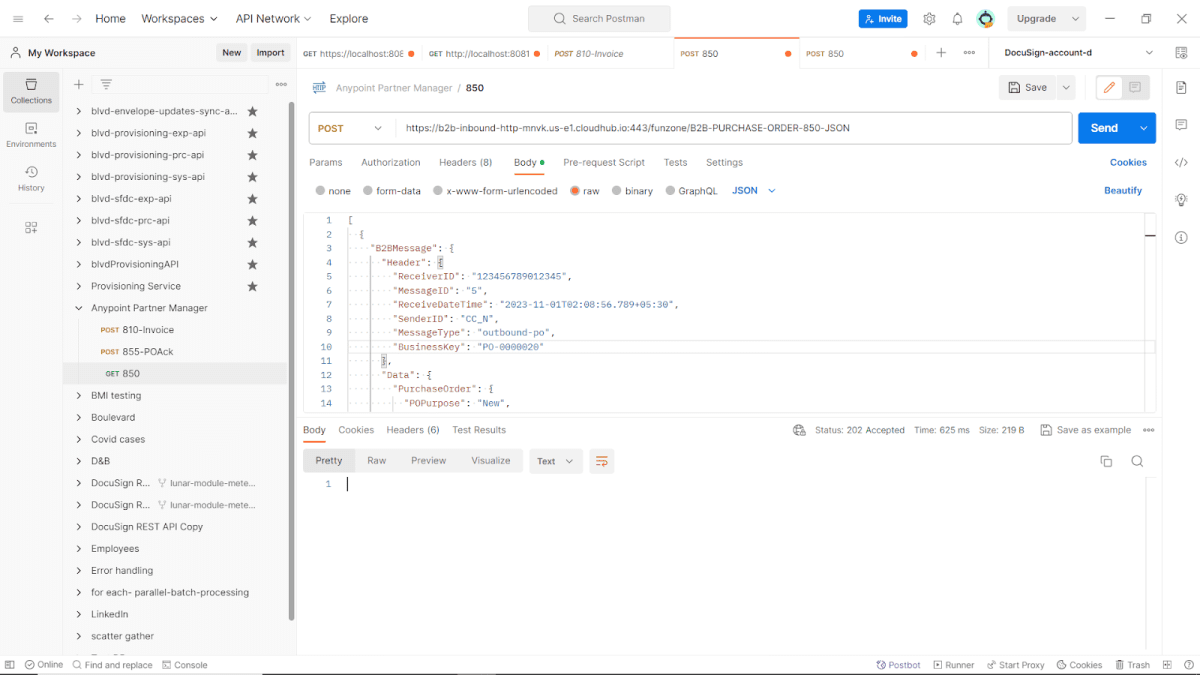Image resolution: width=1200 pixels, height=675 pixels.
Task: Expand the BMI testing collection
Action: pos(80,396)
